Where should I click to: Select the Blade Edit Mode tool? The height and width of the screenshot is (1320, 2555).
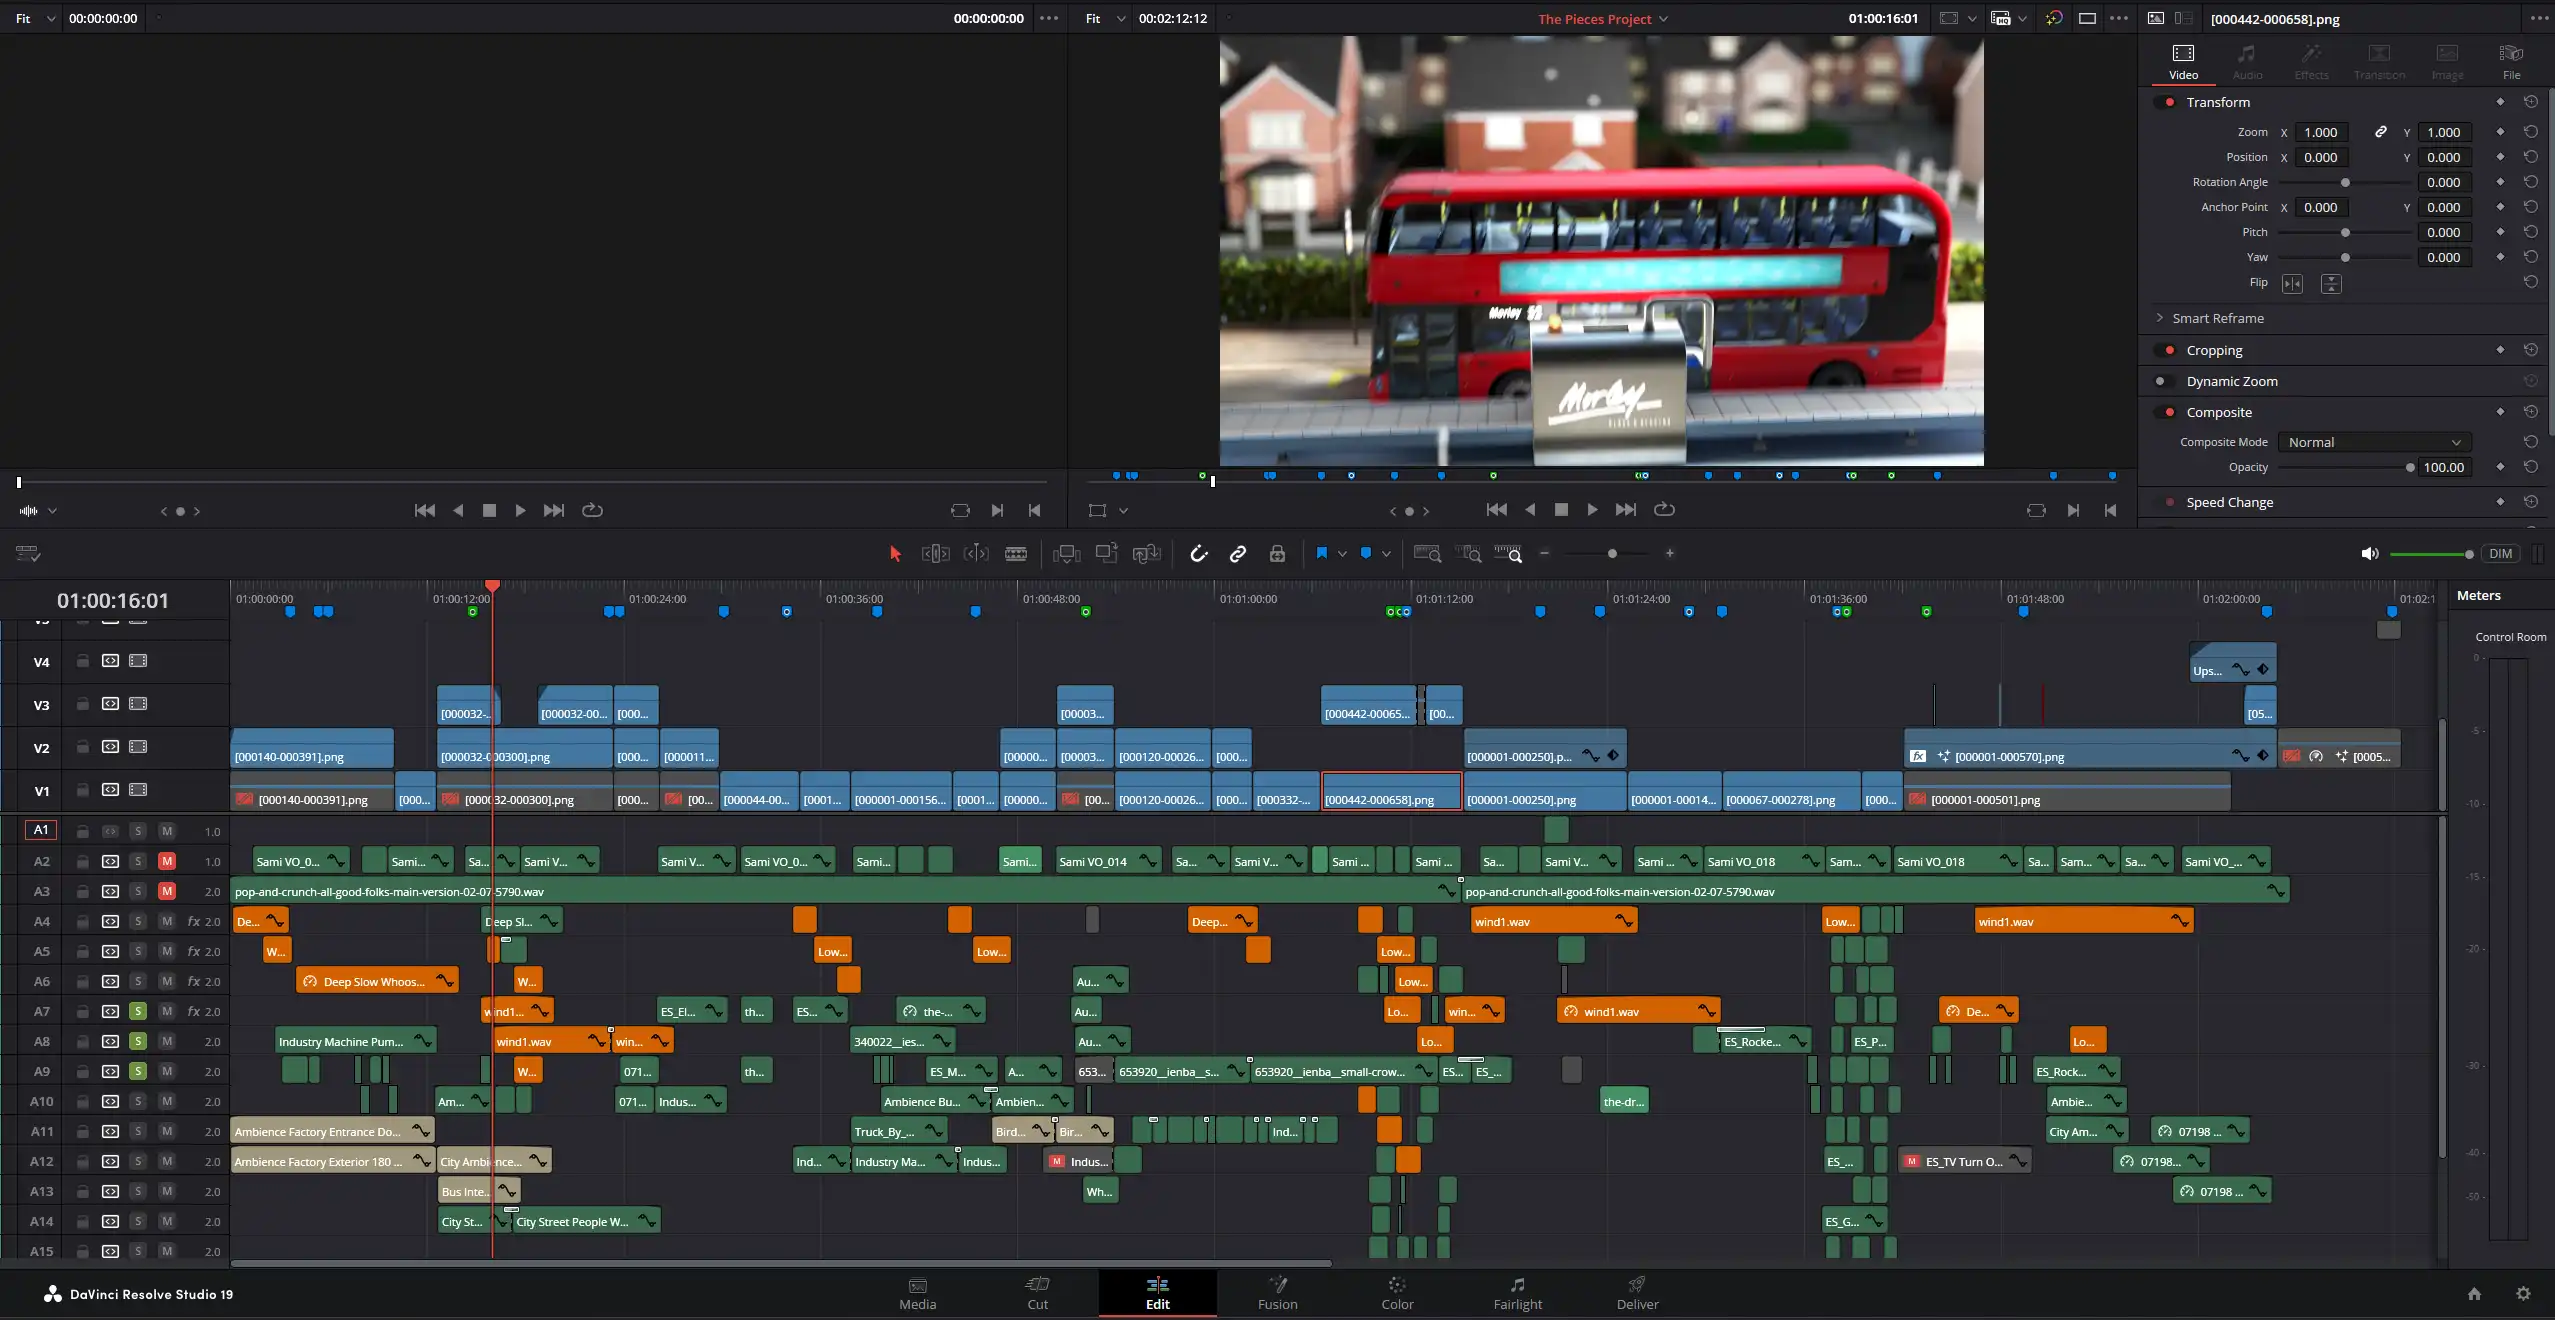pos(1016,554)
